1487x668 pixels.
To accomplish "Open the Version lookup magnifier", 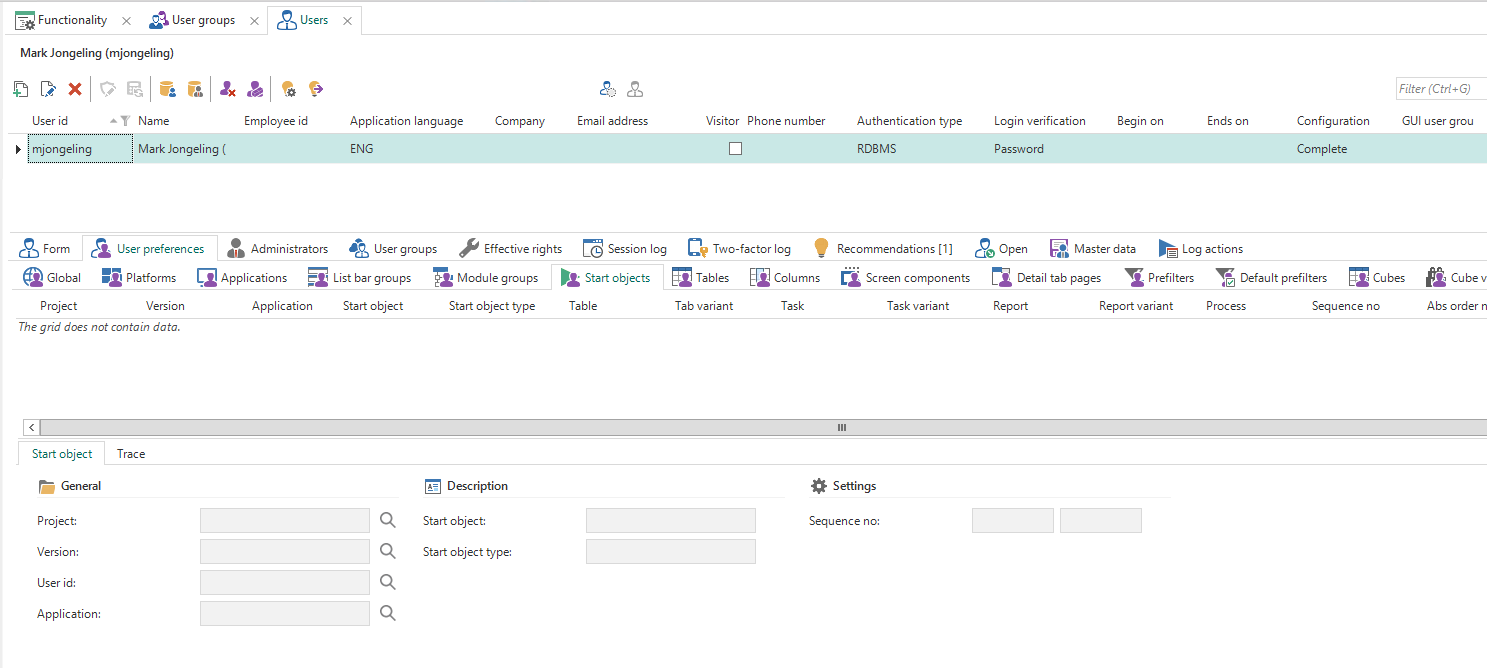I will point(388,551).
